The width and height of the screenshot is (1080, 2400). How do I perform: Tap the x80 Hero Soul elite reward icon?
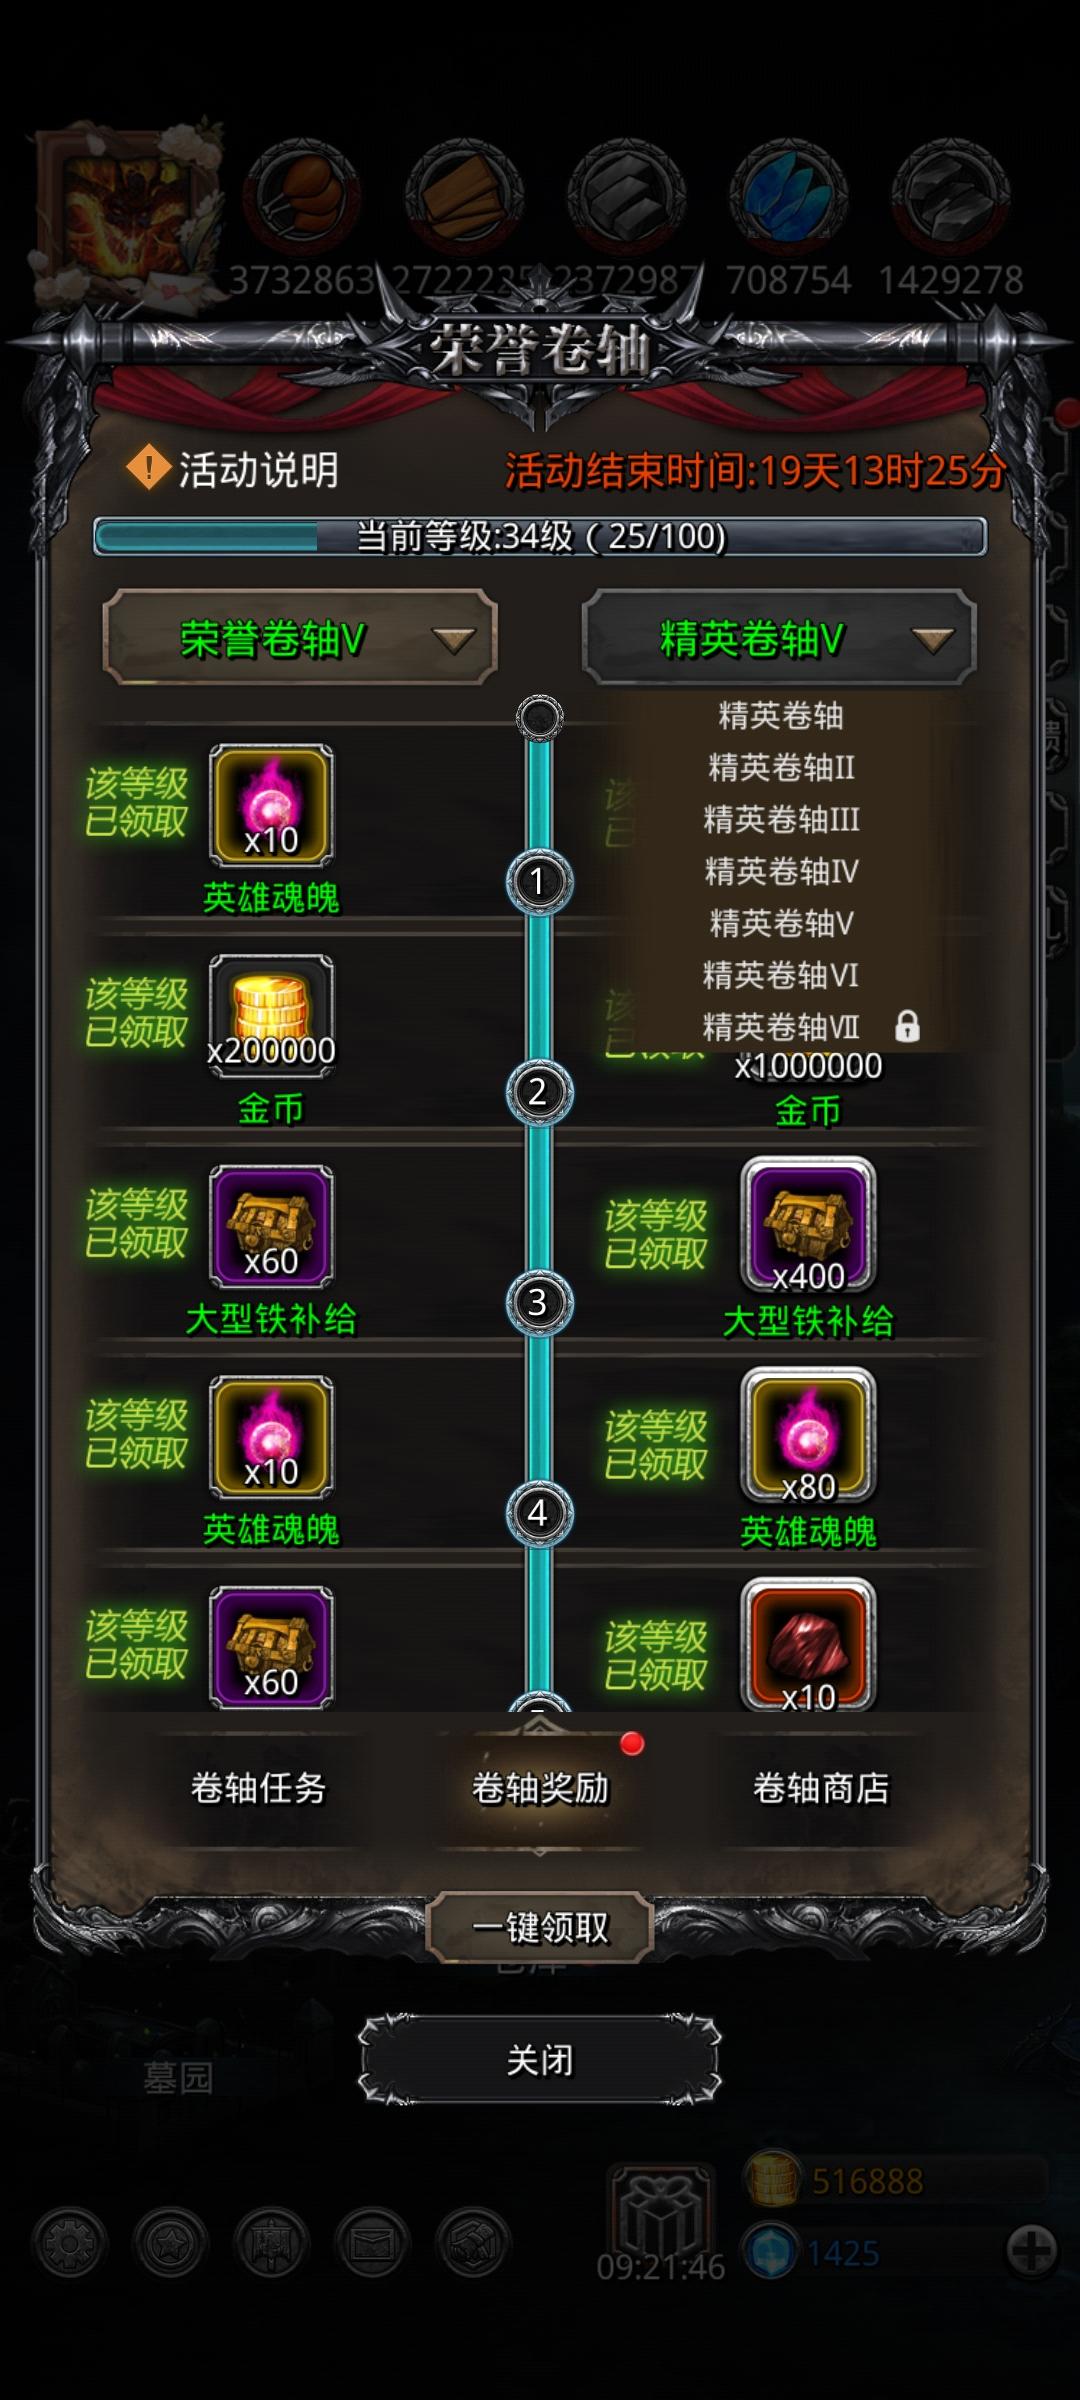click(808, 1436)
